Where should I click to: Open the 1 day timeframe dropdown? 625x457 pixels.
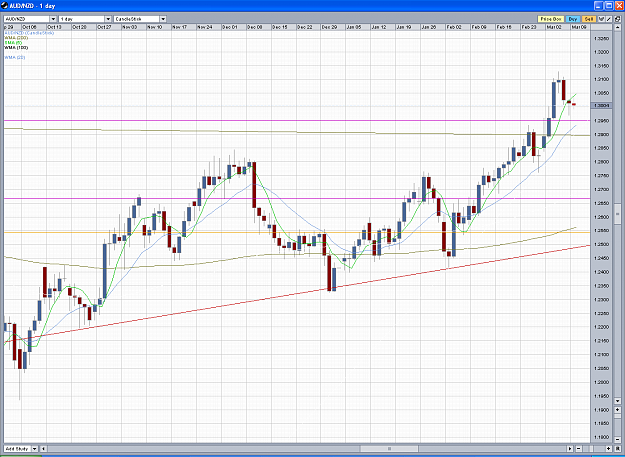[x=108, y=19]
